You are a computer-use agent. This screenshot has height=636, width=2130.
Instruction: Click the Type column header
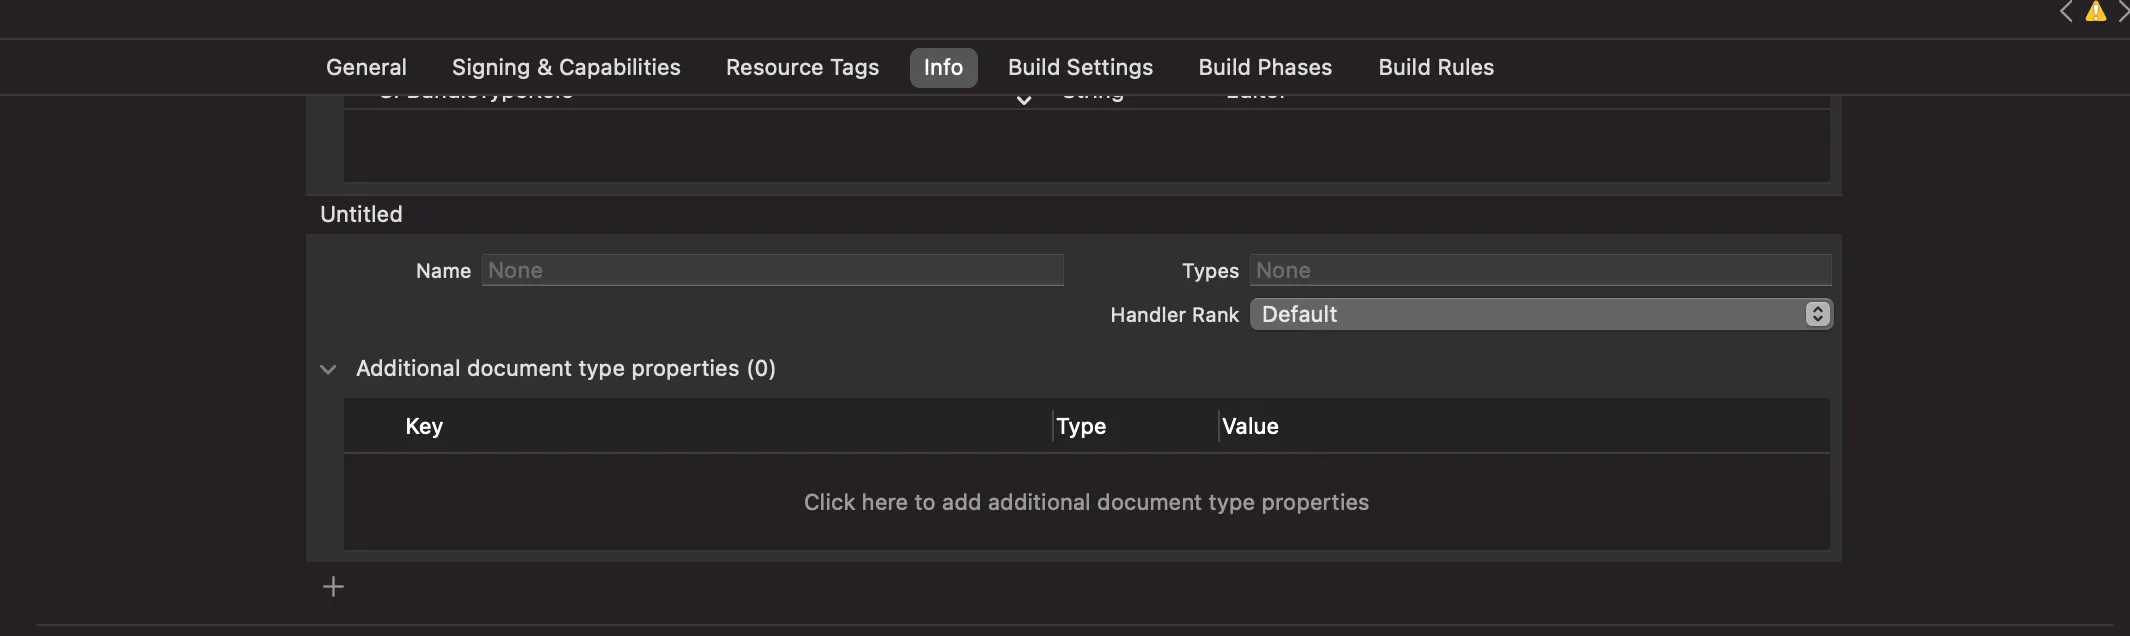(1081, 426)
